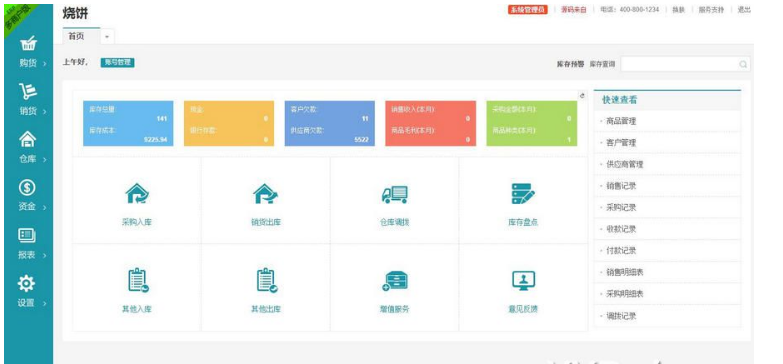Click the refresh icon above stat cards
The image size is (783, 364).
pyautogui.click(x=582, y=95)
